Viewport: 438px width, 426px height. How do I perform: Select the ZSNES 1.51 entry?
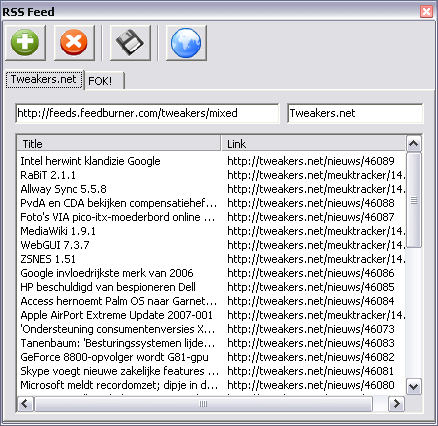(212, 259)
